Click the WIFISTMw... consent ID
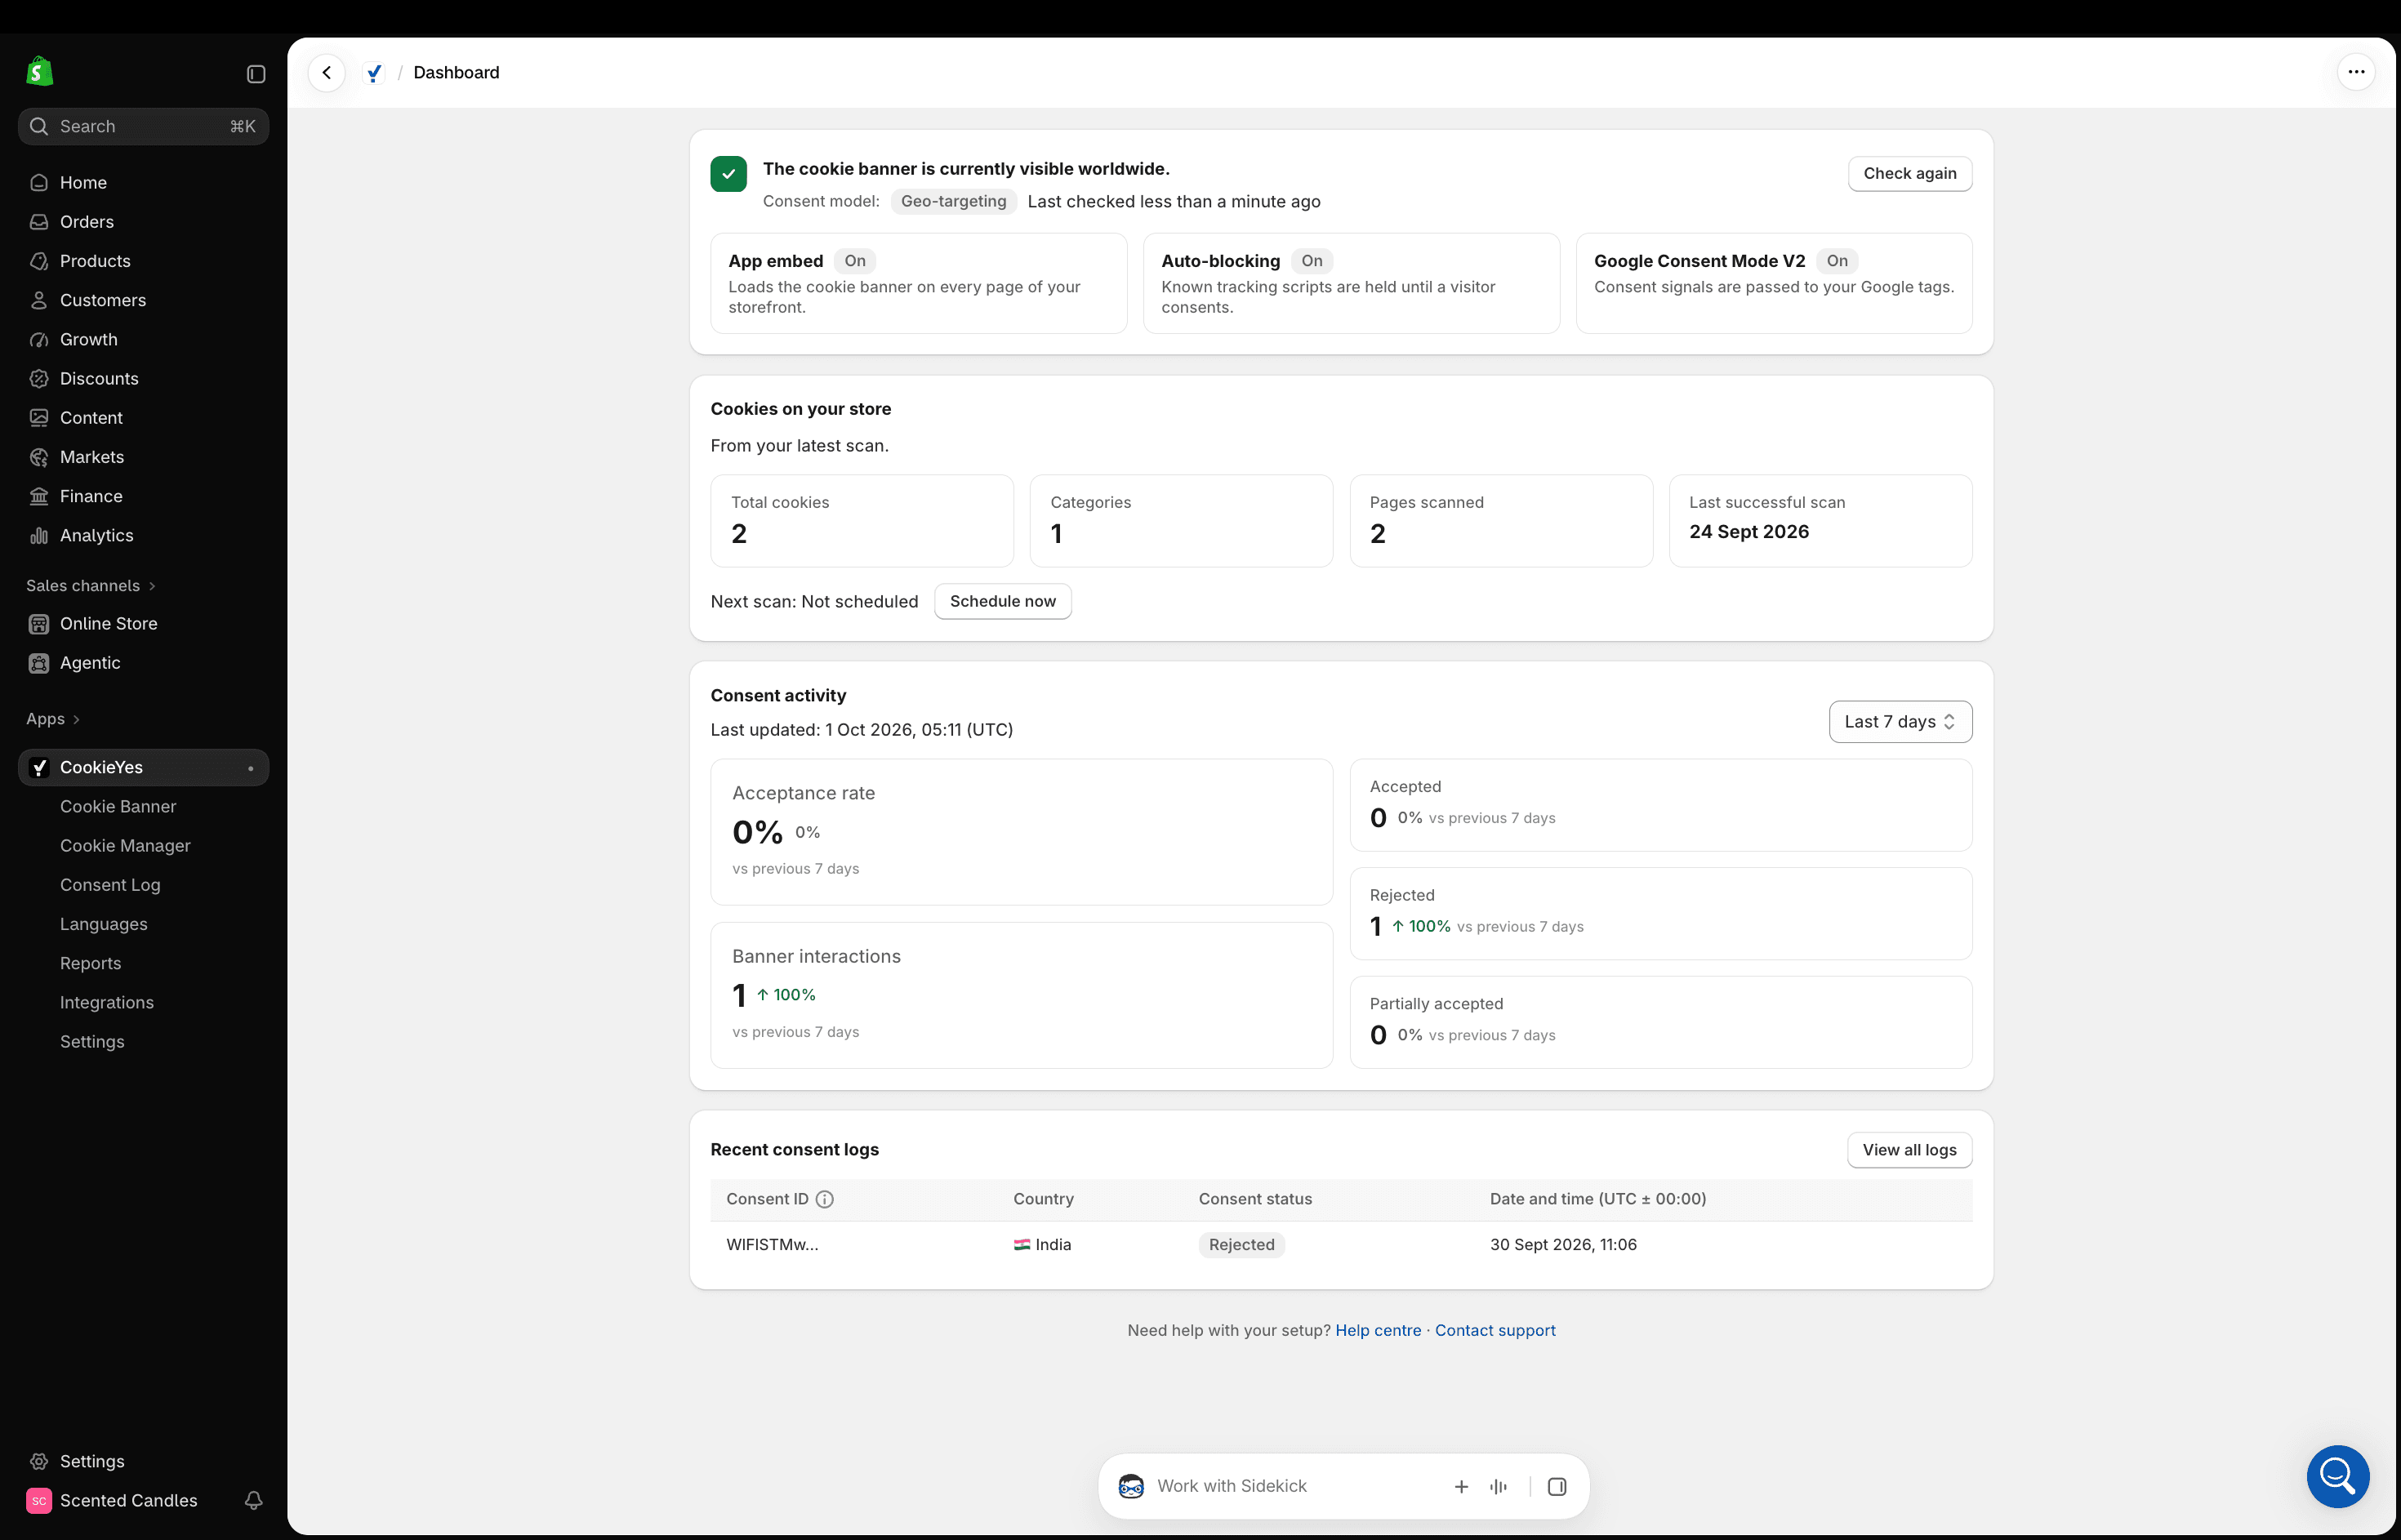 click(x=772, y=1245)
